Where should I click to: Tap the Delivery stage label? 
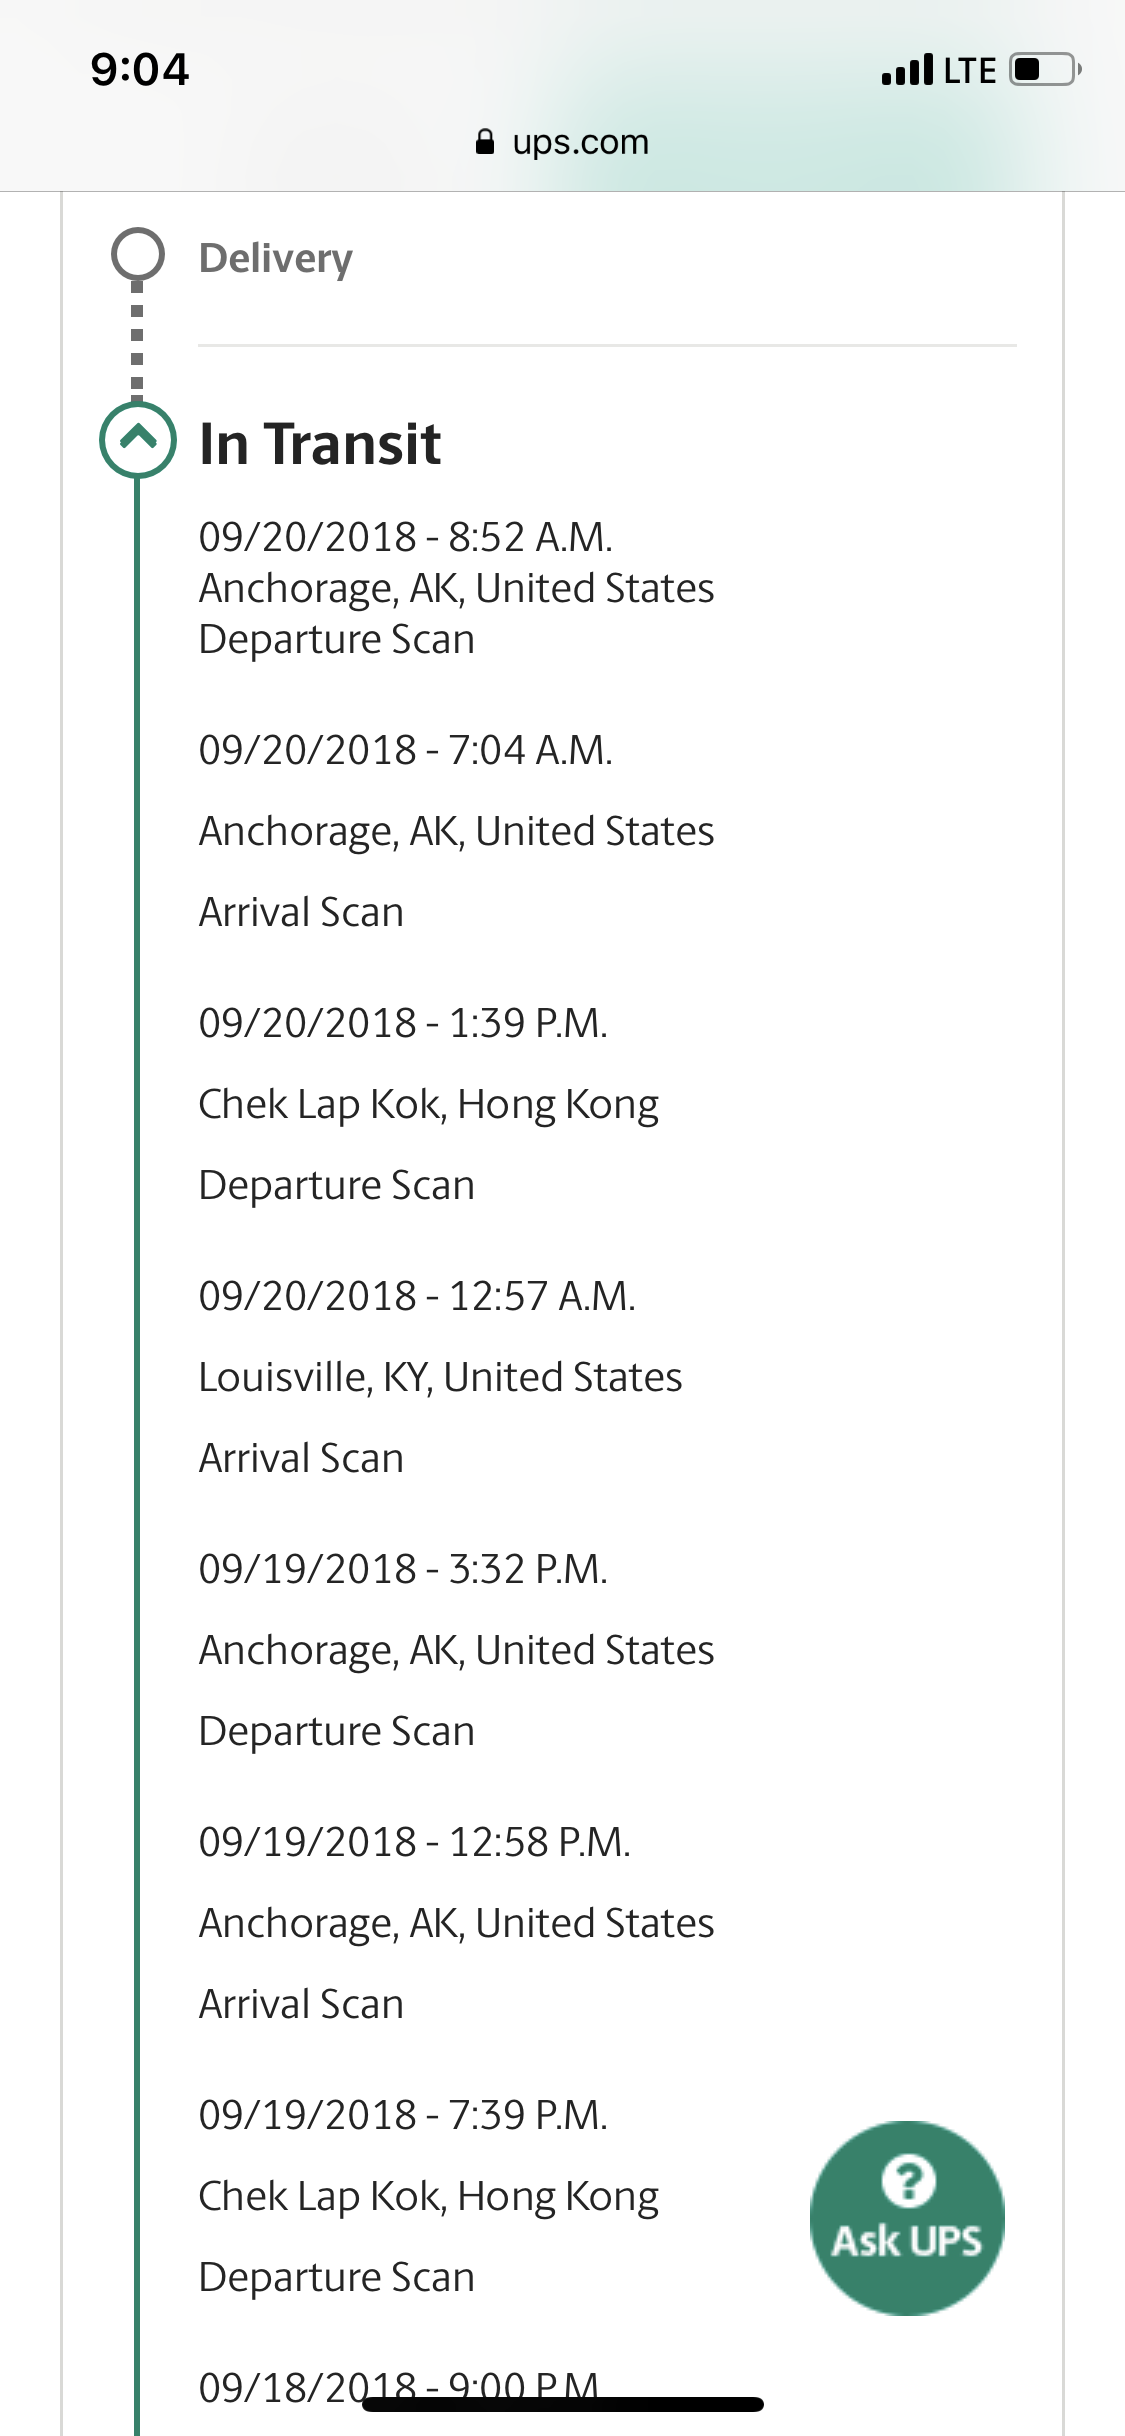tap(276, 258)
